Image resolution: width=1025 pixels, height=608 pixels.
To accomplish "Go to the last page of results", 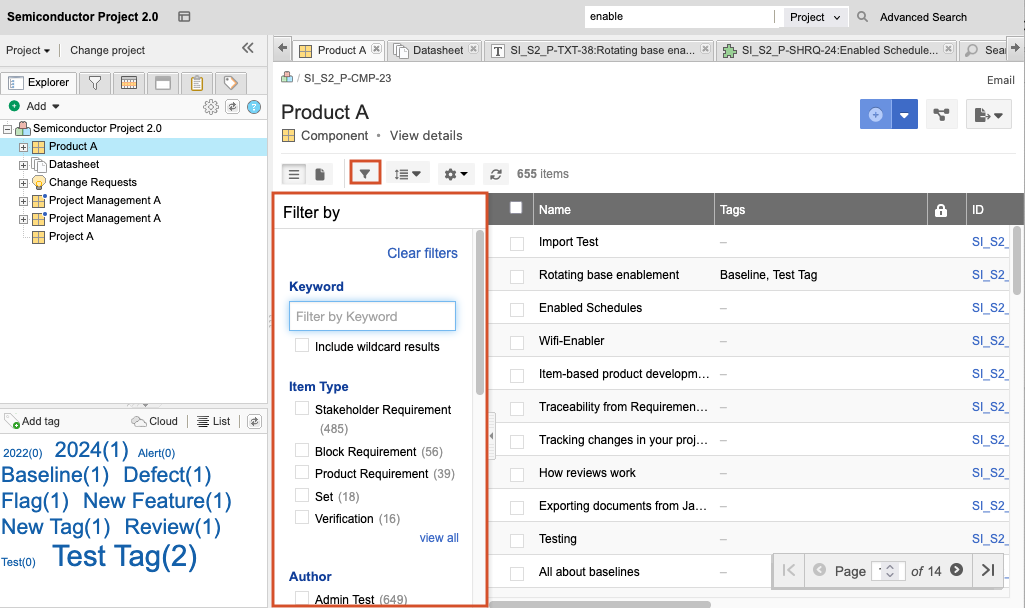I will [x=987, y=570].
